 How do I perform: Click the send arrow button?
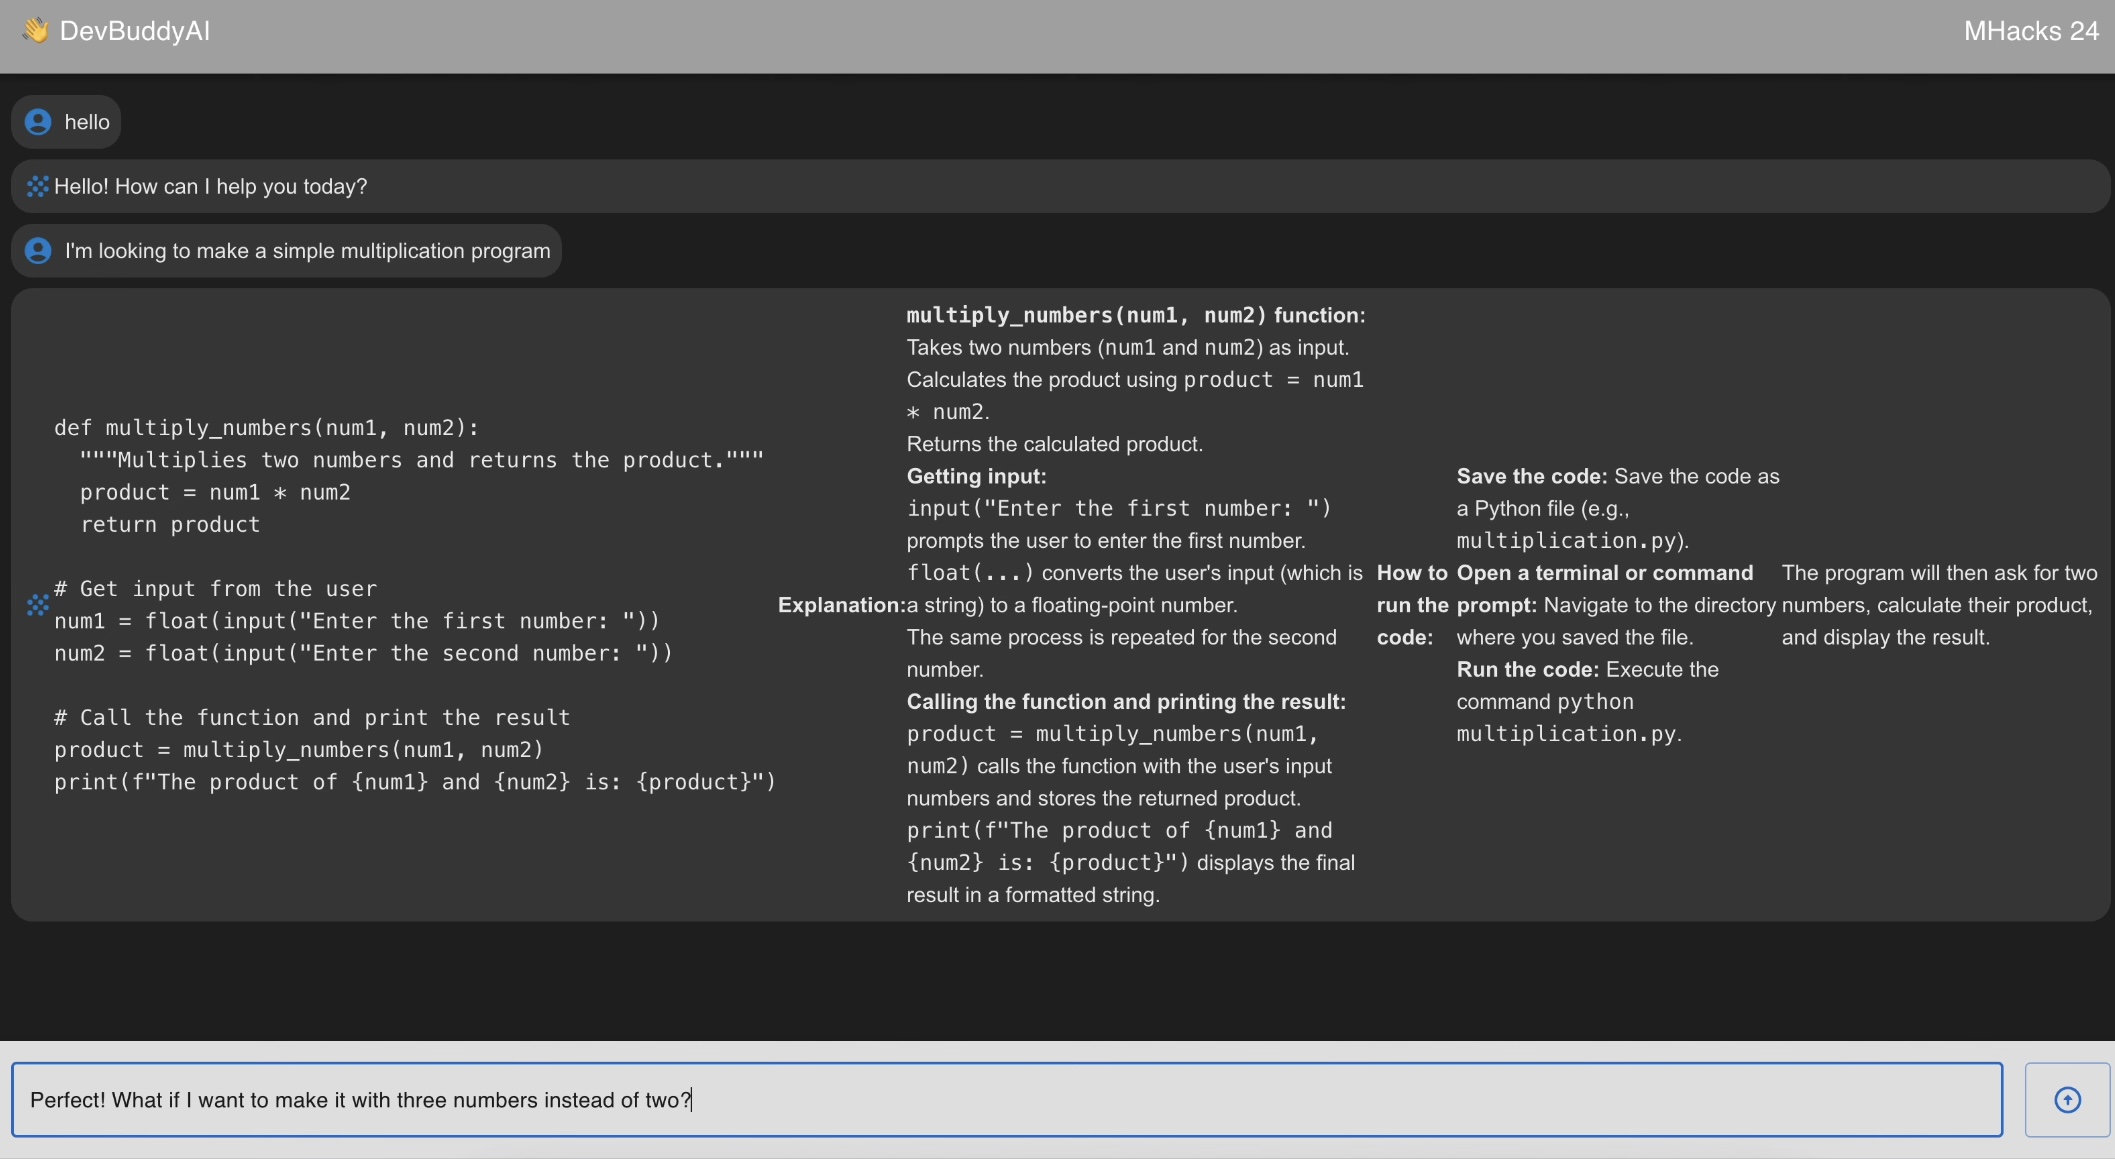coord(2067,1100)
